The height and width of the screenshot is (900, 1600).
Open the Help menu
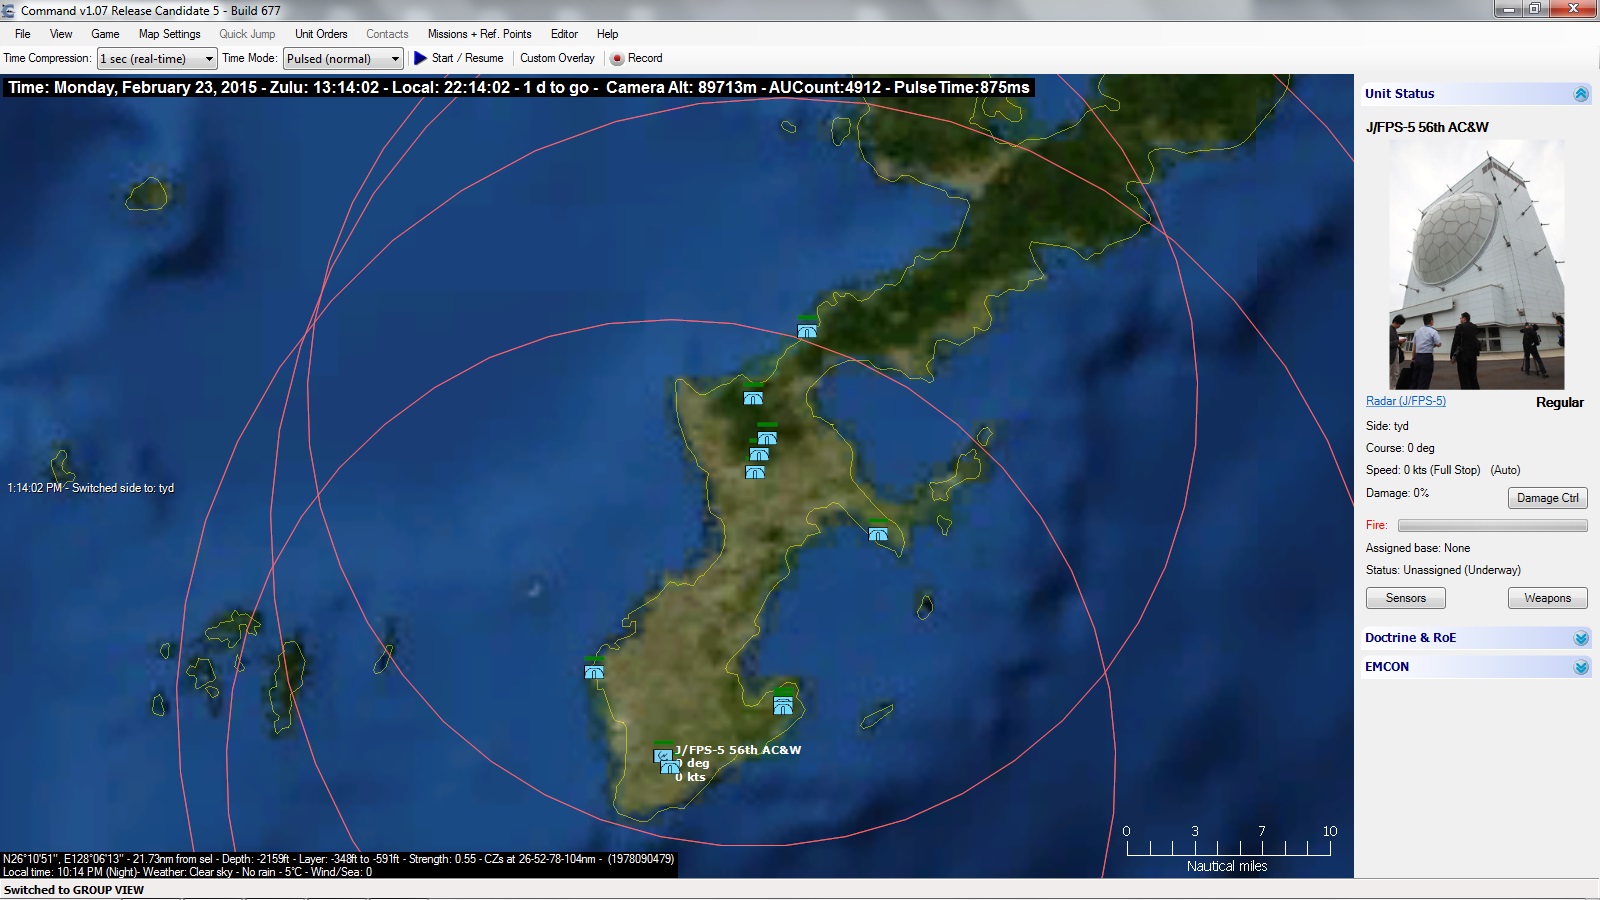click(x=607, y=34)
